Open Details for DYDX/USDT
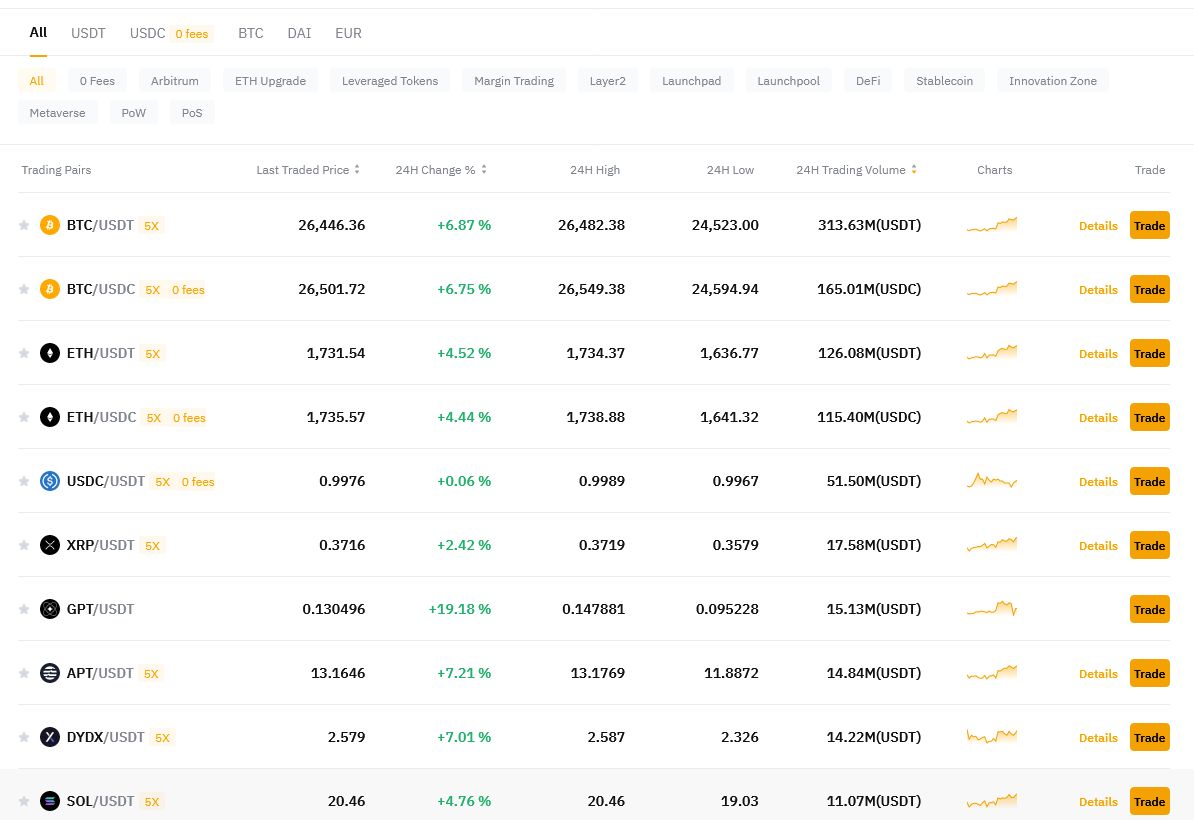This screenshot has height=820, width=1194. (1098, 738)
